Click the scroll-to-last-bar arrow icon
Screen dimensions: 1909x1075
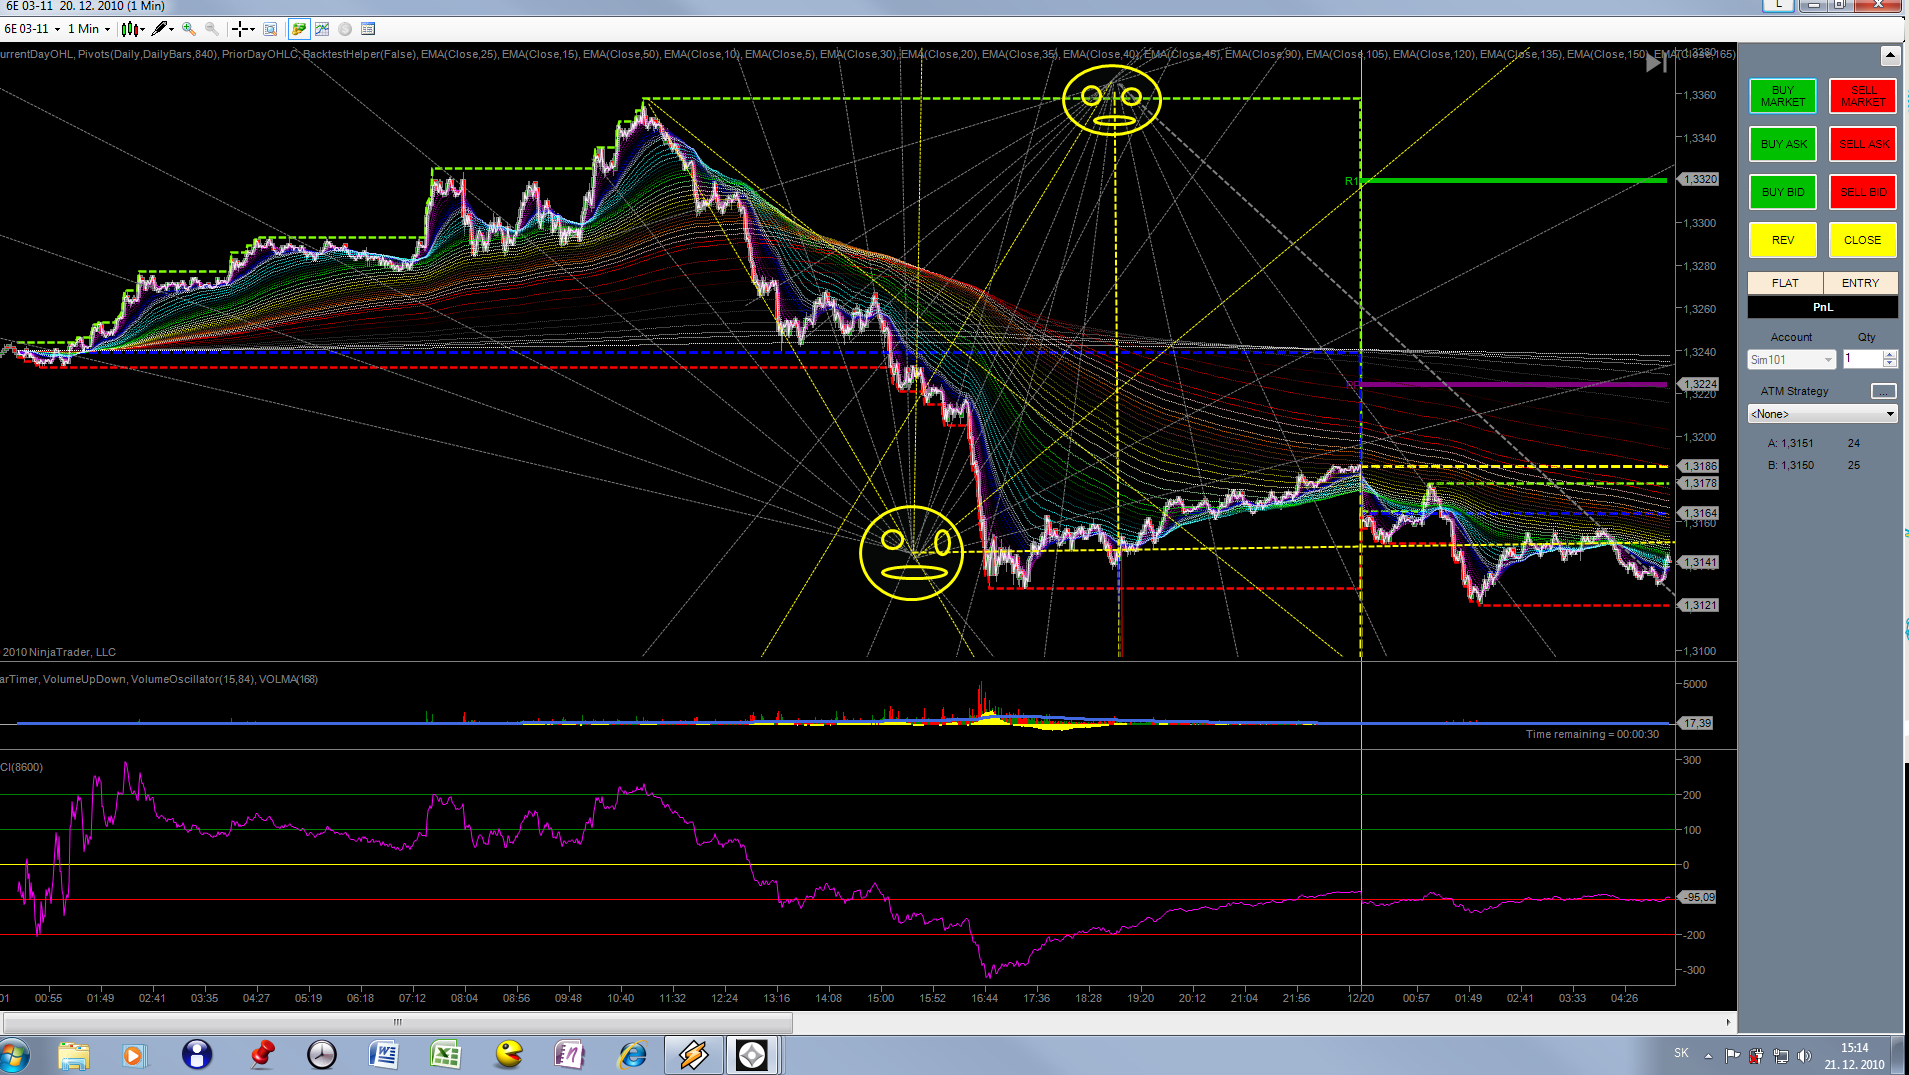click(x=1656, y=63)
